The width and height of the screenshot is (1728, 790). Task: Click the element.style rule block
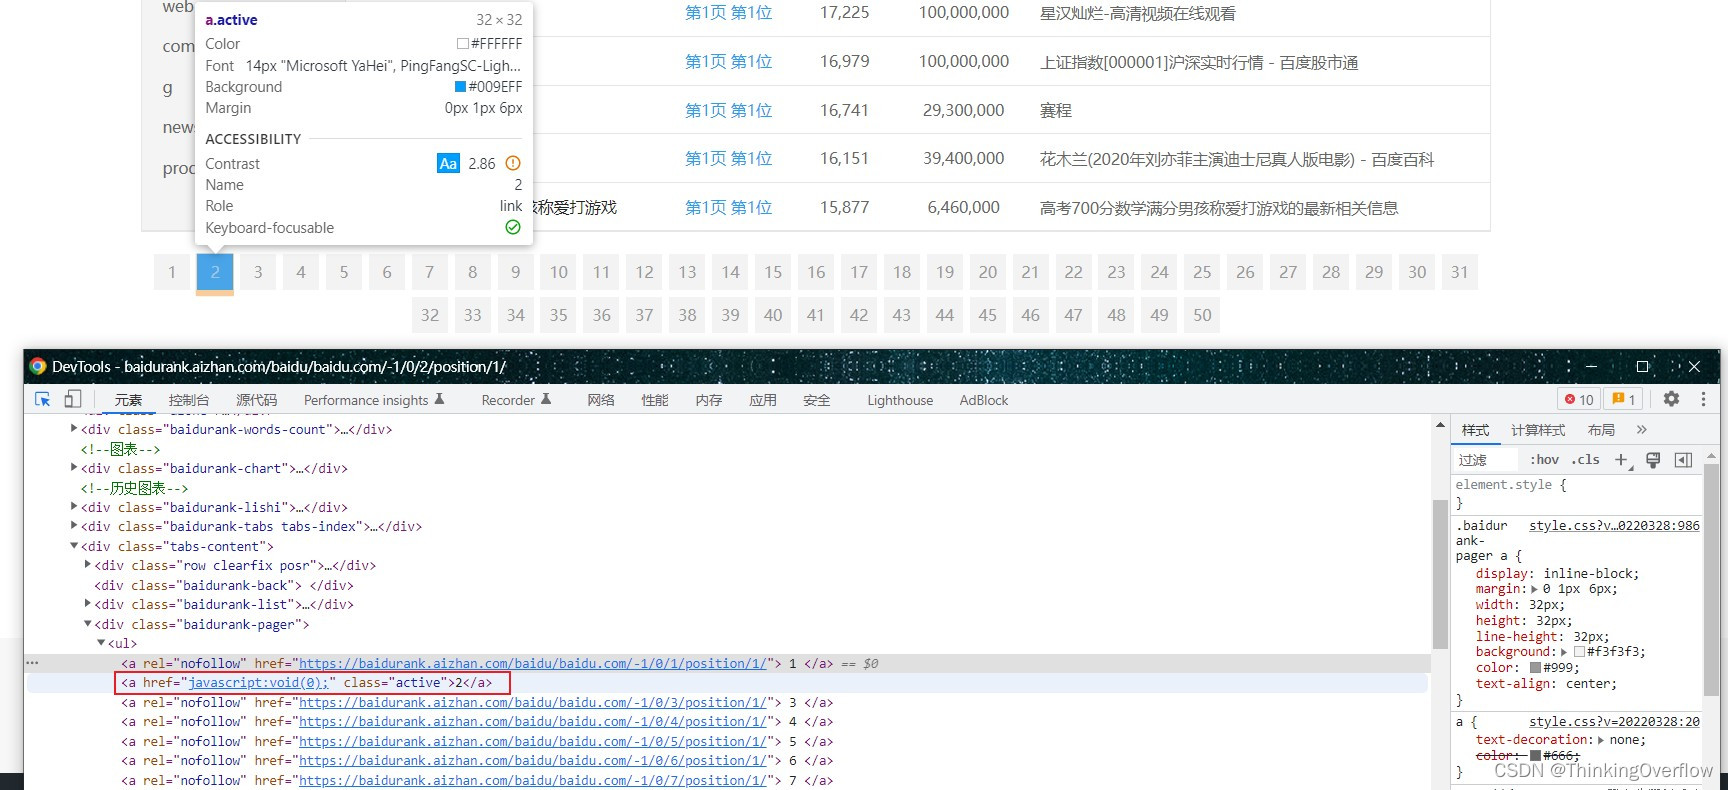click(1577, 493)
